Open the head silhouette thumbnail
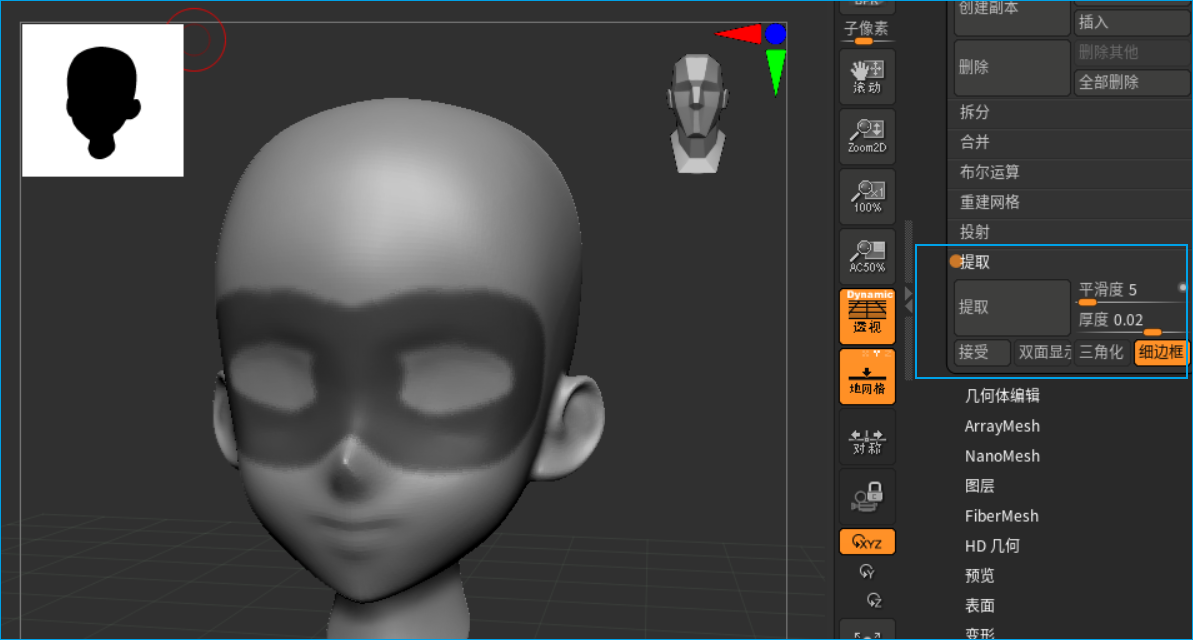 (103, 100)
